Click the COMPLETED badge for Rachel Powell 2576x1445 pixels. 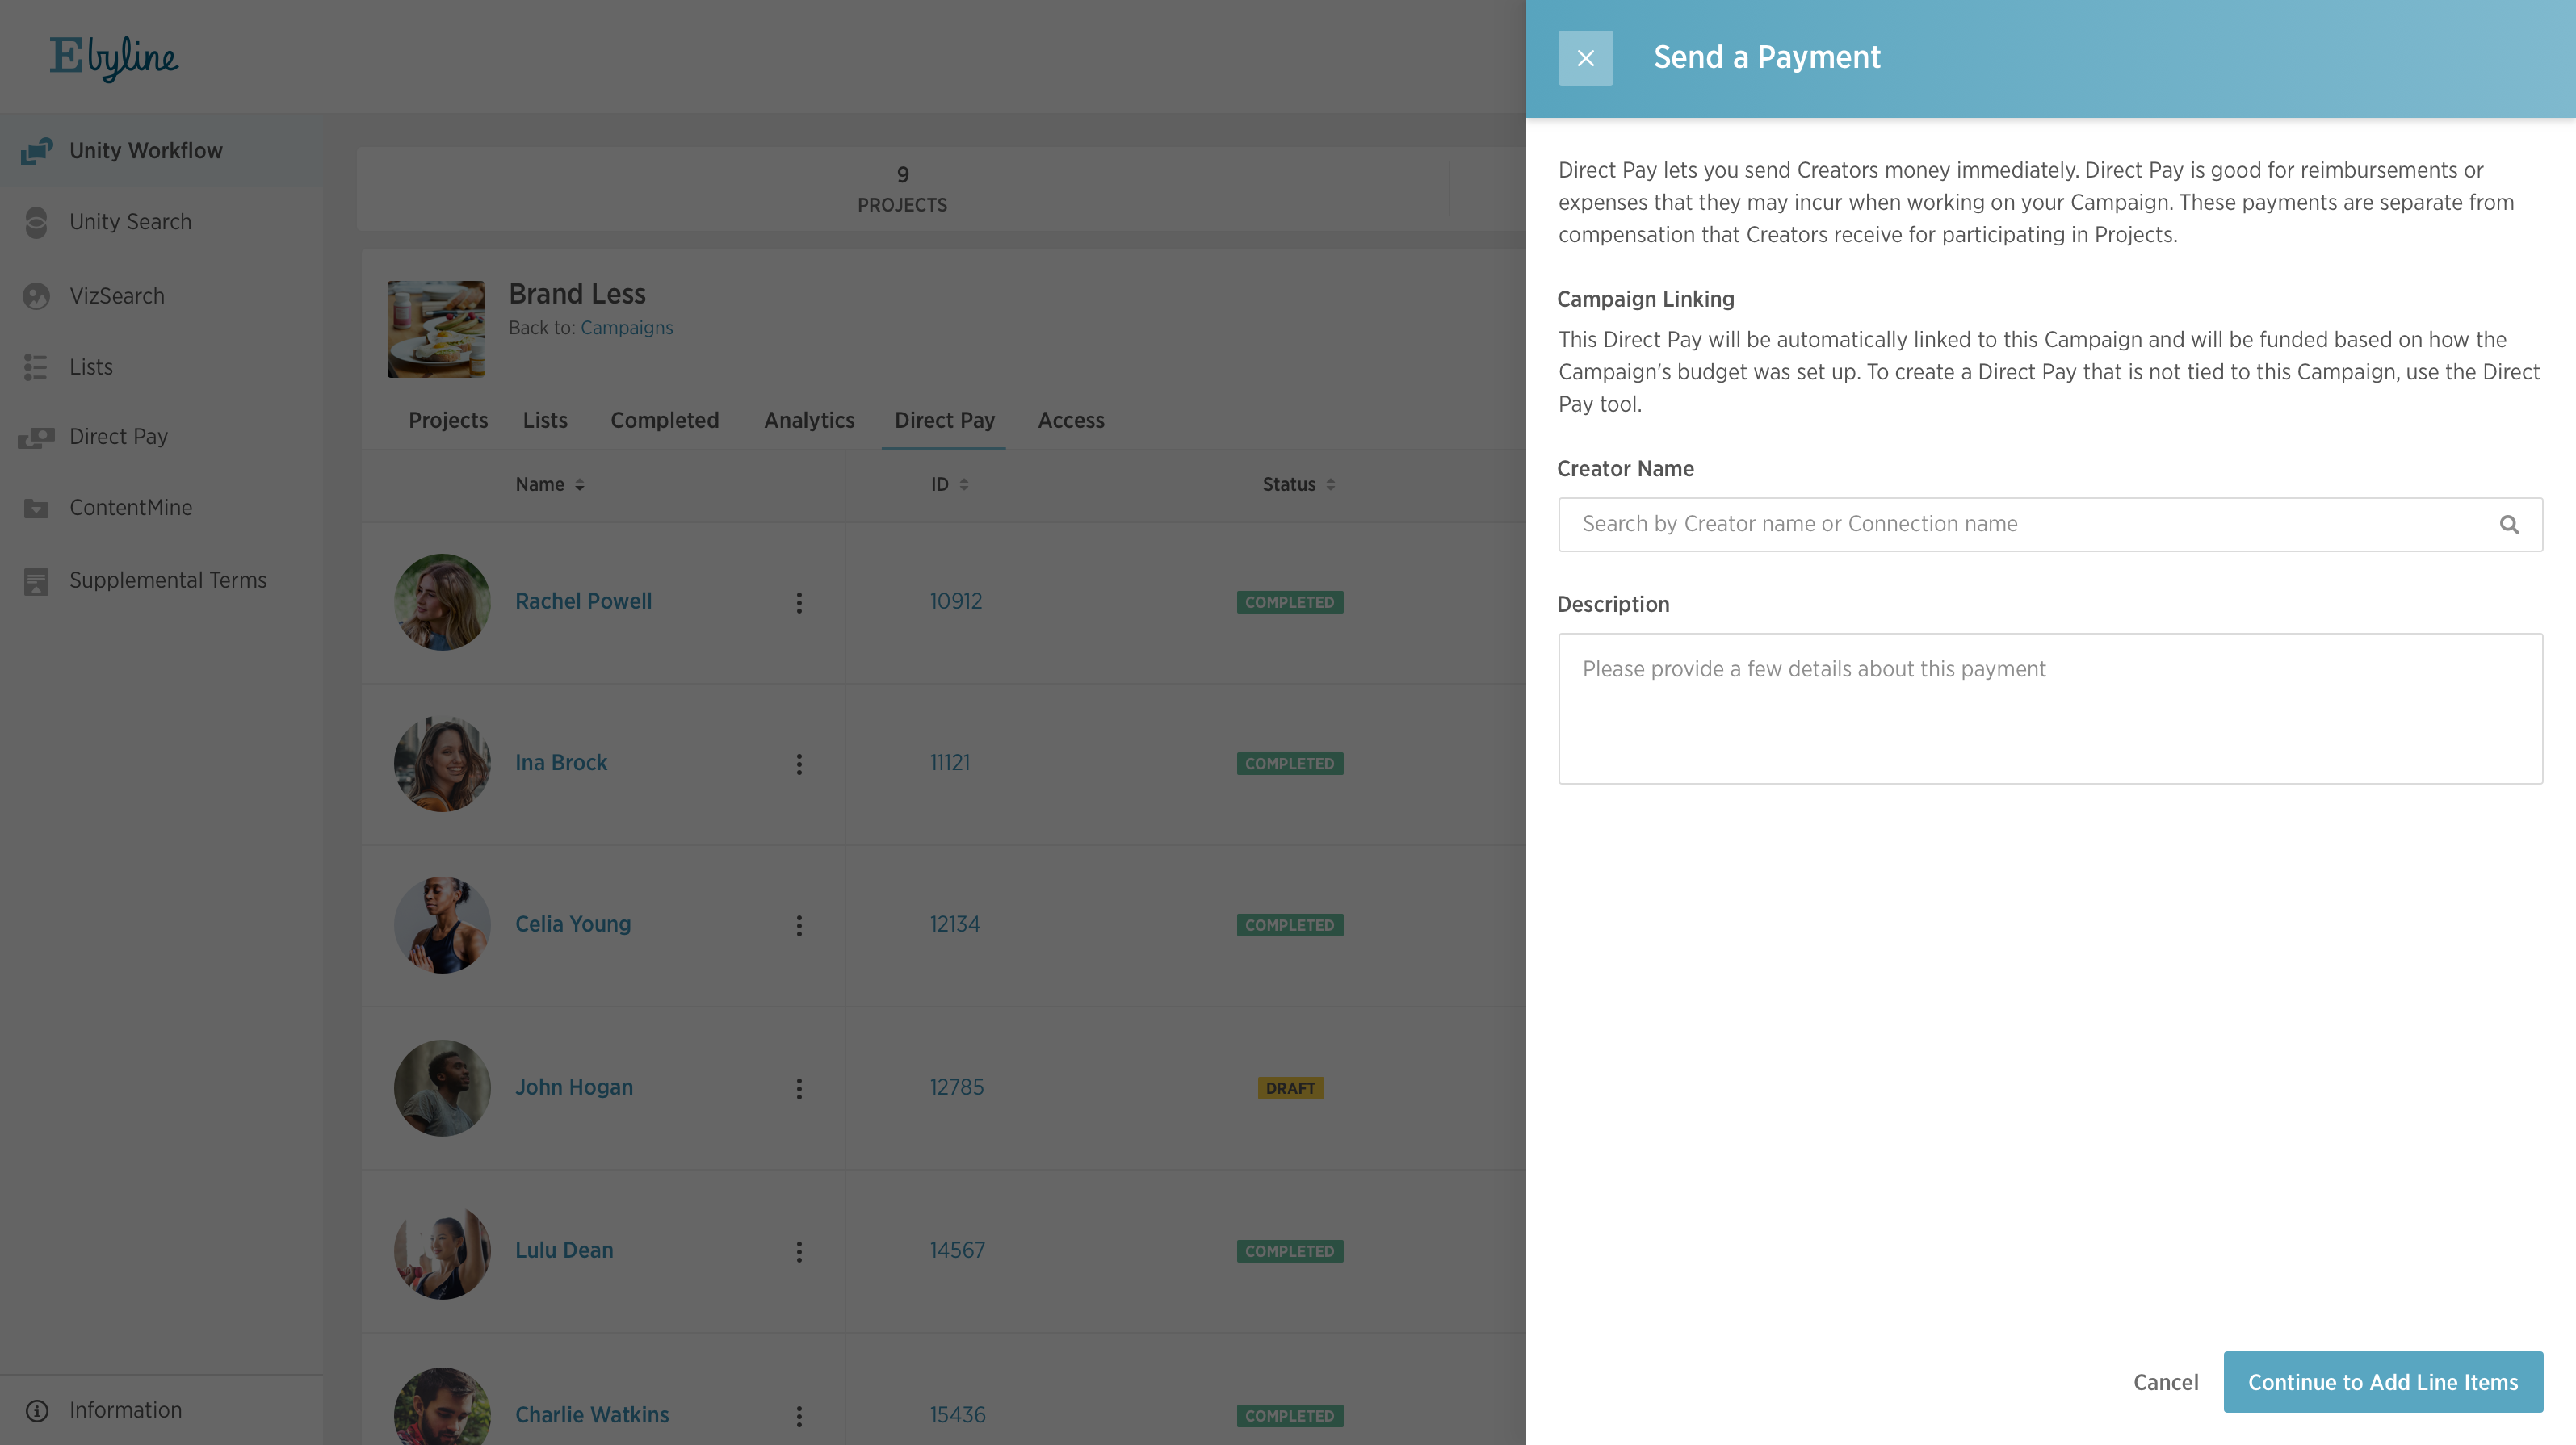click(x=1290, y=602)
